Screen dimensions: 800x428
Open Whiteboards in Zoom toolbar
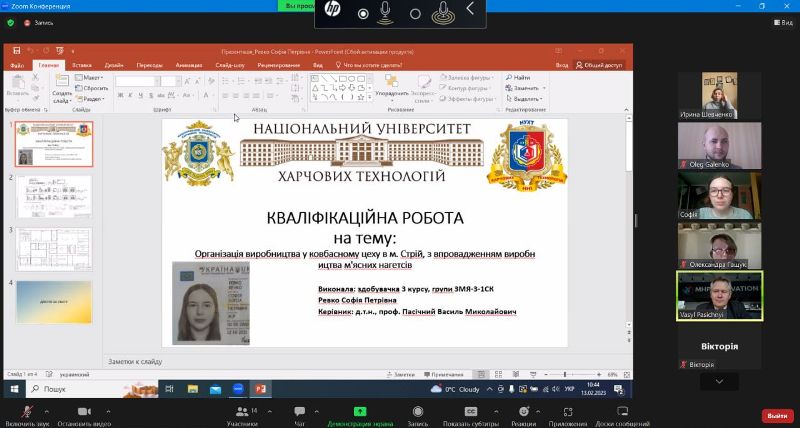click(x=622, y=414)
